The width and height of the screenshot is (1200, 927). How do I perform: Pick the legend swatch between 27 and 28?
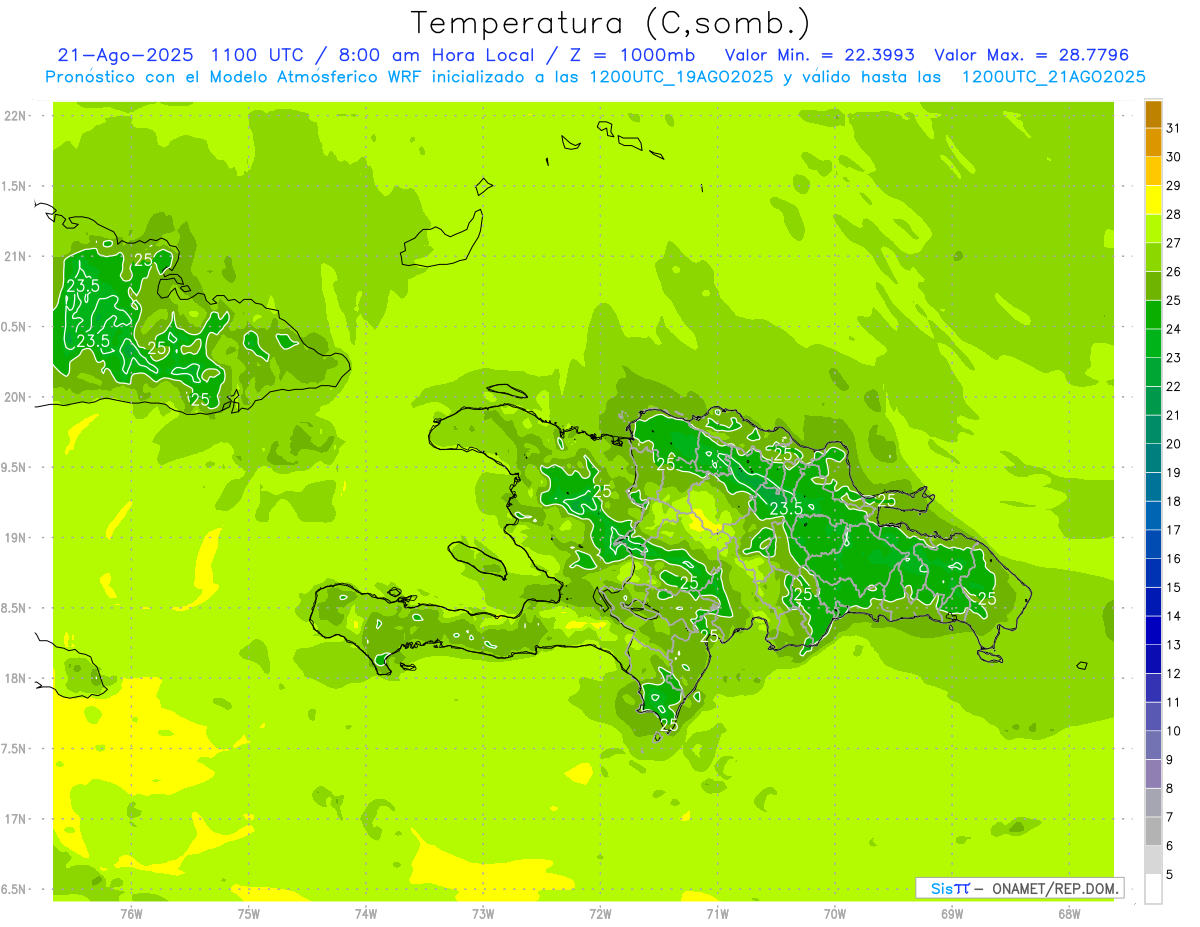pyautogui.click(x=1153, y=228)
